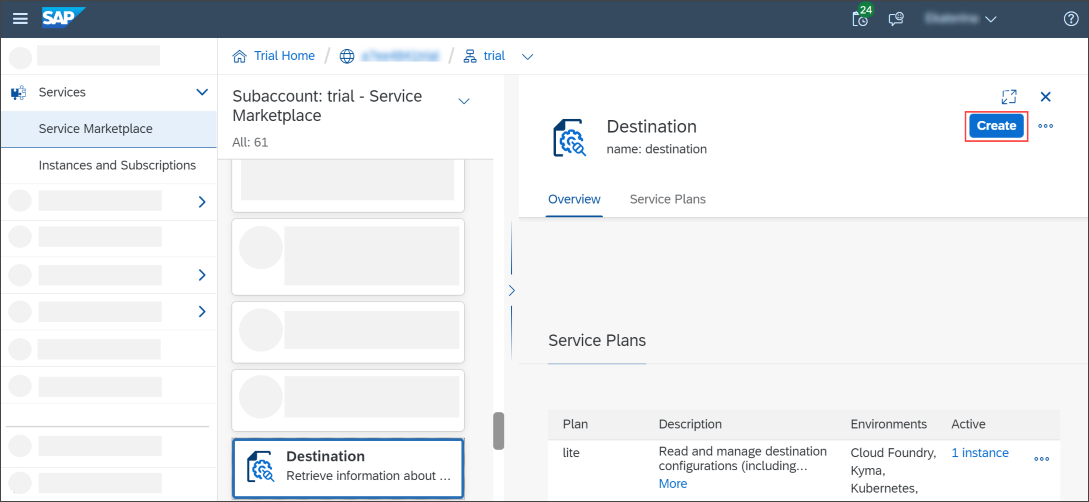Enter full screen mode for the detail panel
Screen dimensions: 1089x502
click(x=1009, y=97)
